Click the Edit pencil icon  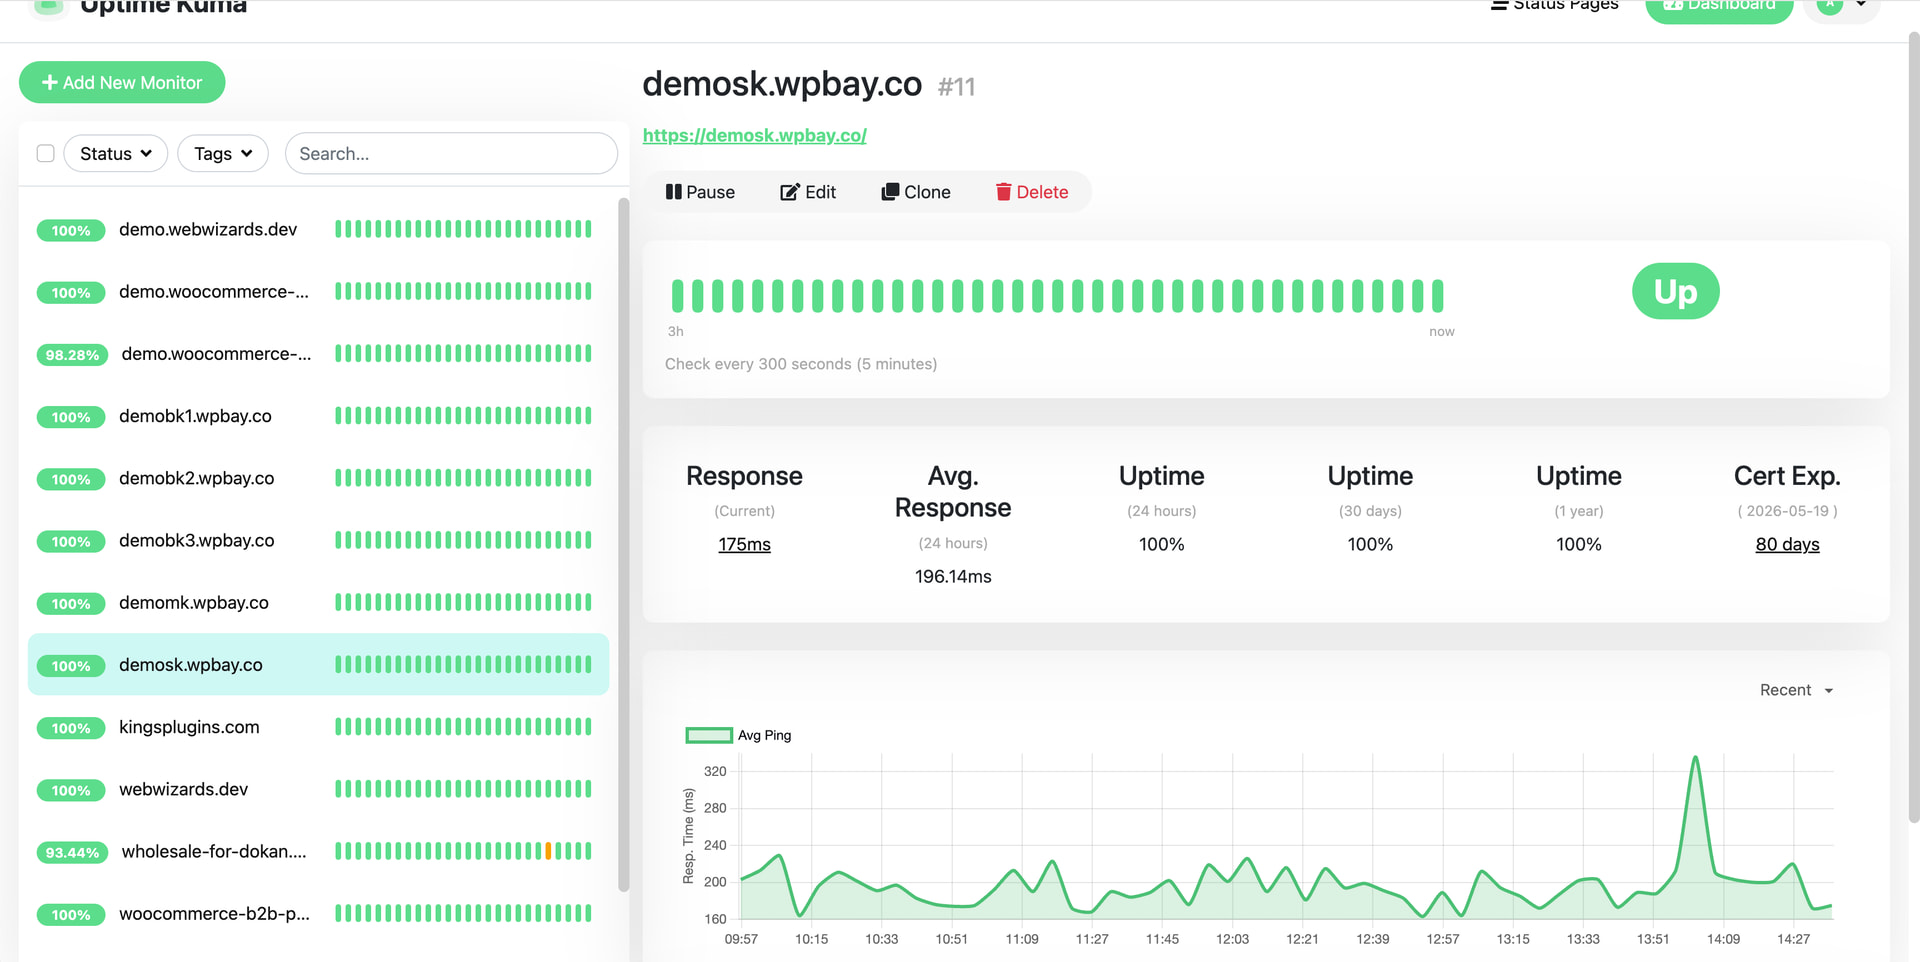point(789,192)
